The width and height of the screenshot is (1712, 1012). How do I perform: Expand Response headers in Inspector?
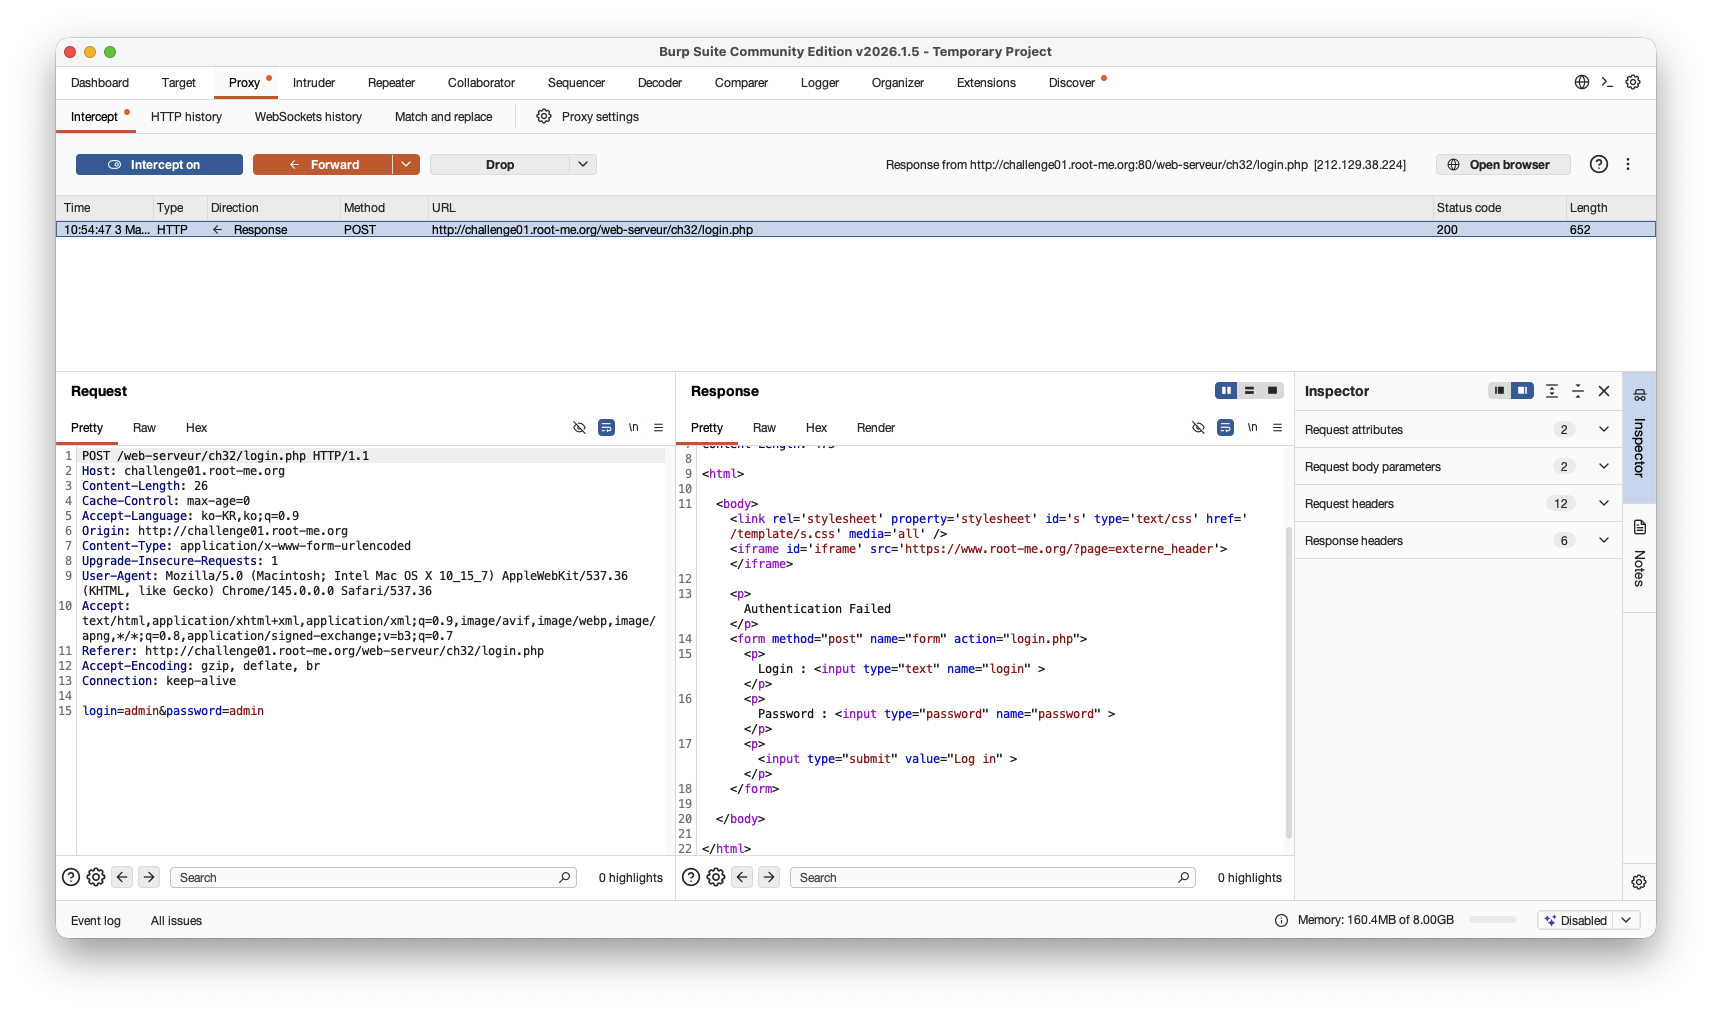[1604, 540]
